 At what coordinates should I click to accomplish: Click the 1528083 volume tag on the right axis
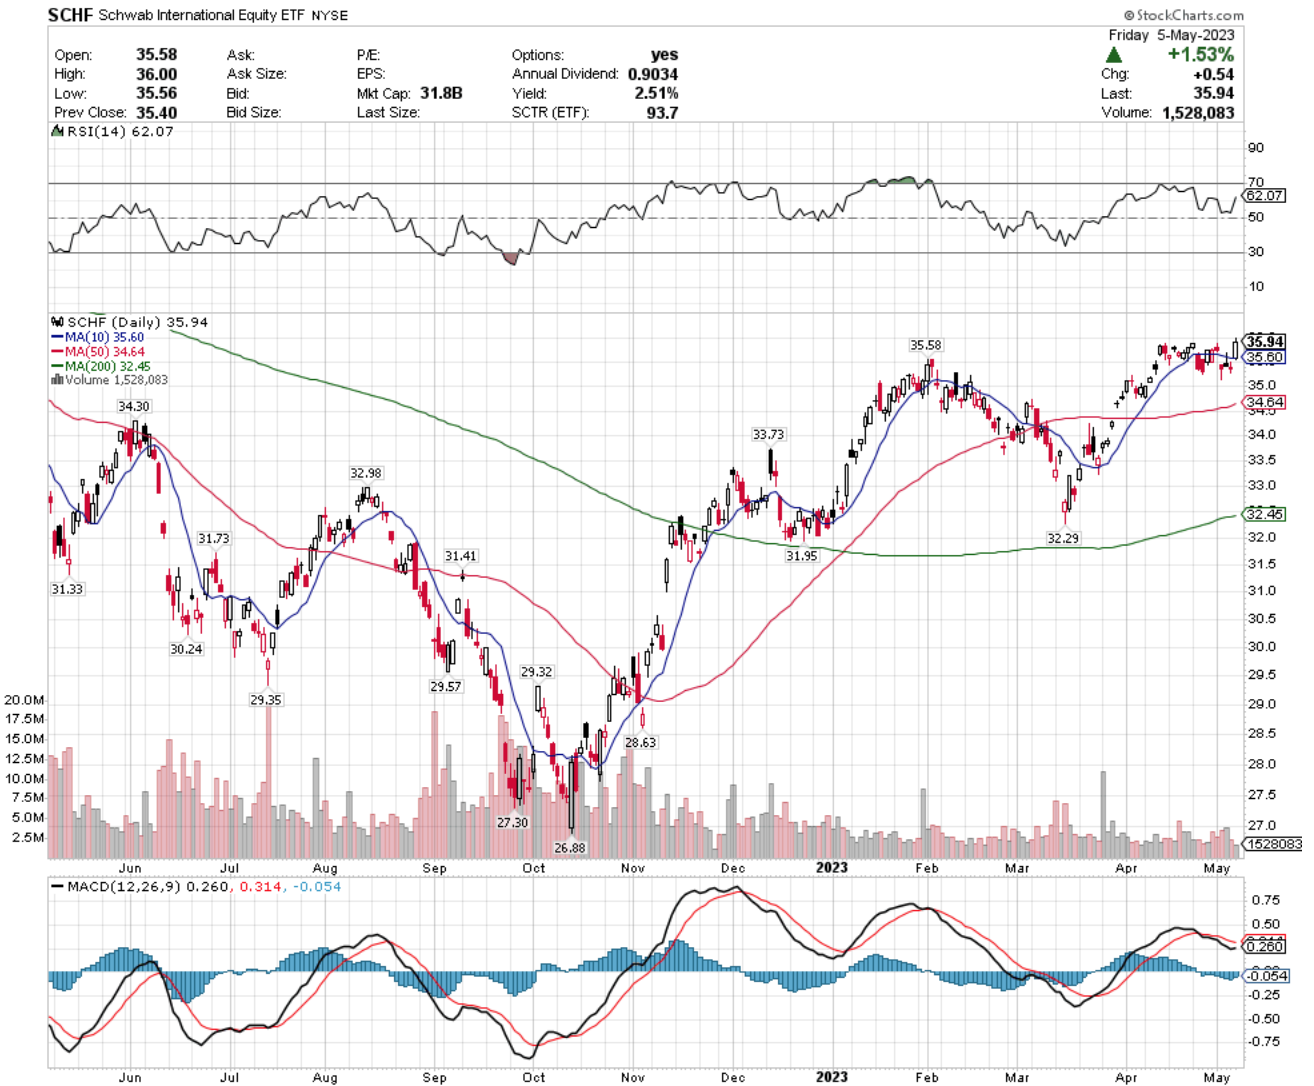1273,844
